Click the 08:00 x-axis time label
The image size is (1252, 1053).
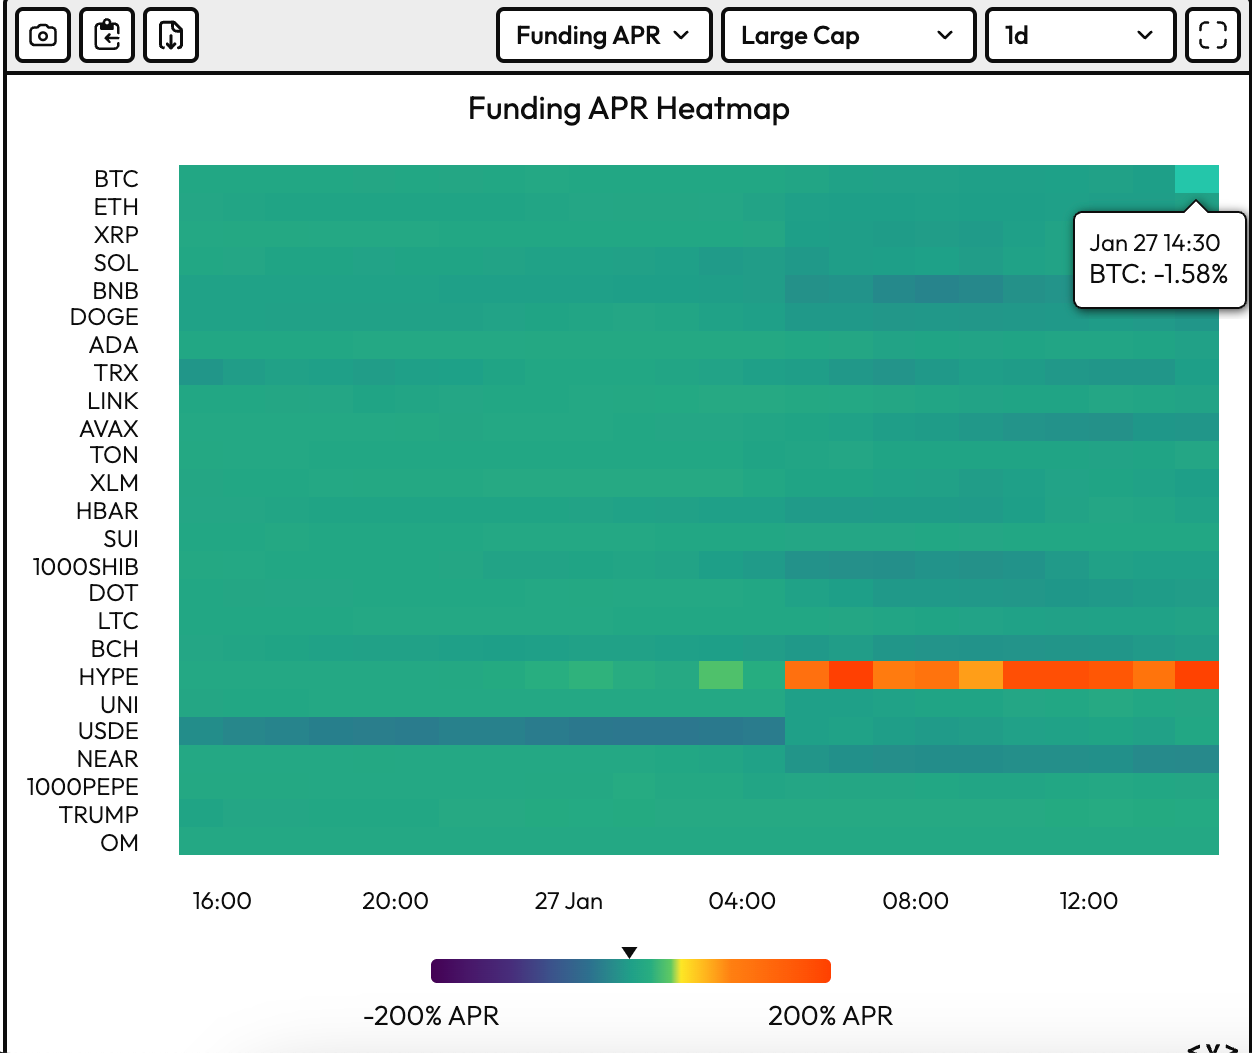tap(915, 901)
